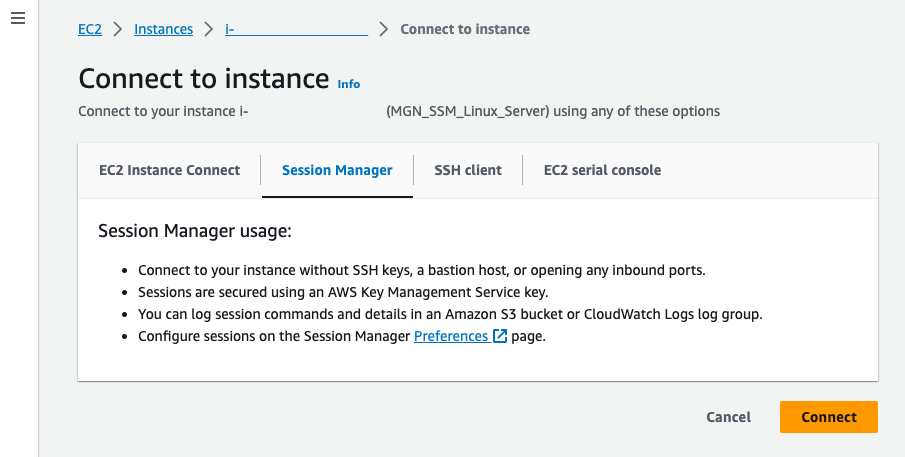Click 'Session Manager usage:' heading text
Image resolution: width=905 pixels, height=457 pixels.
(x=195, y=231)
